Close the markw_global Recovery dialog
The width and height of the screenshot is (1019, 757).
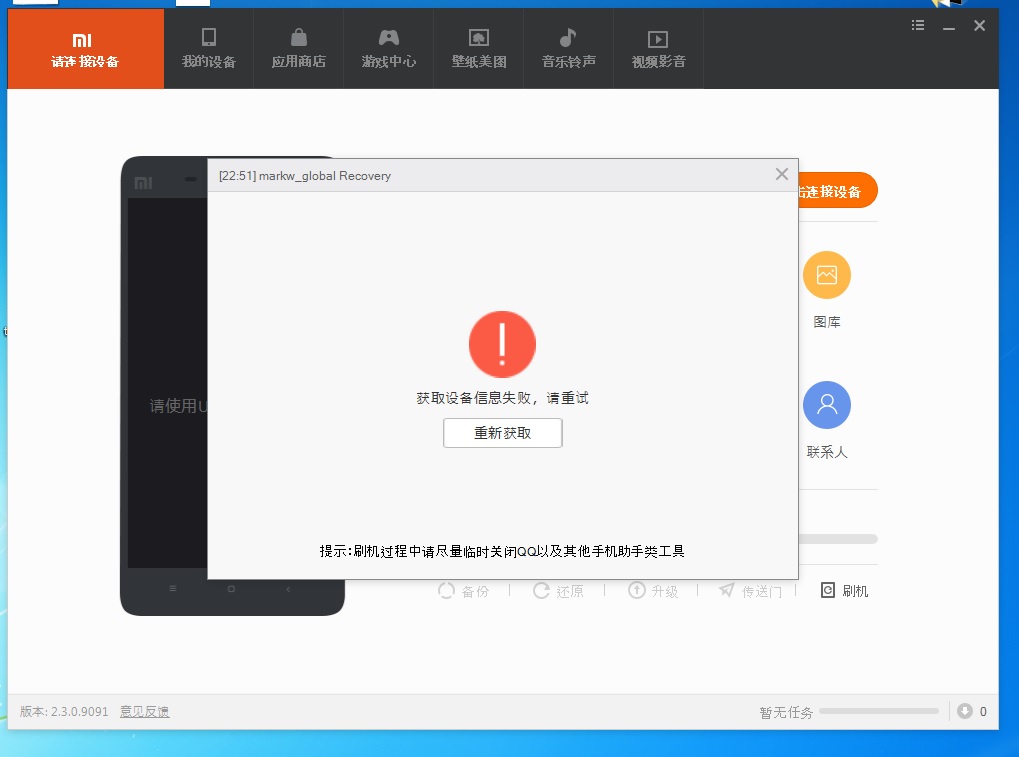click(x=782, y=174)
